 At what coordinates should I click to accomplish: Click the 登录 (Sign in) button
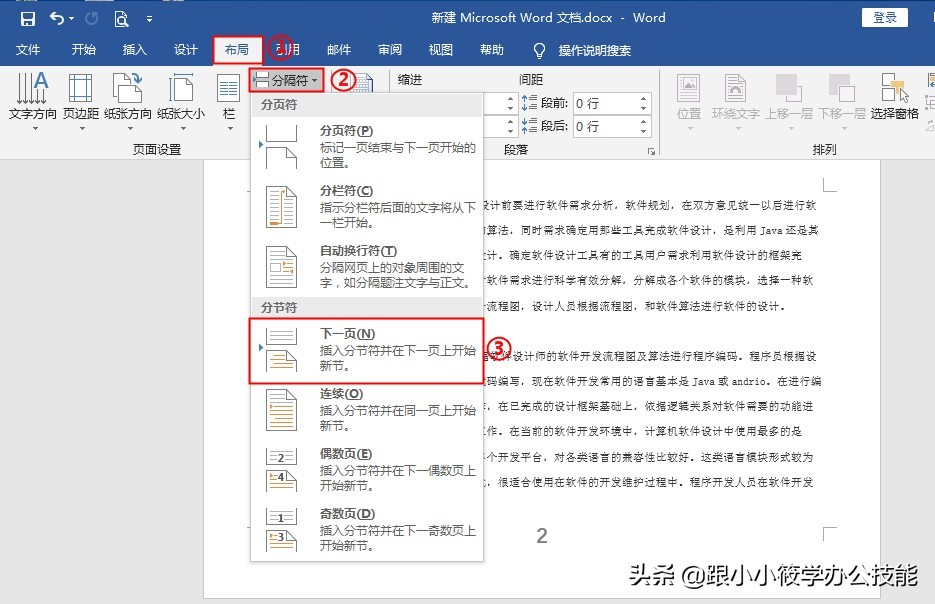point(884,17)
